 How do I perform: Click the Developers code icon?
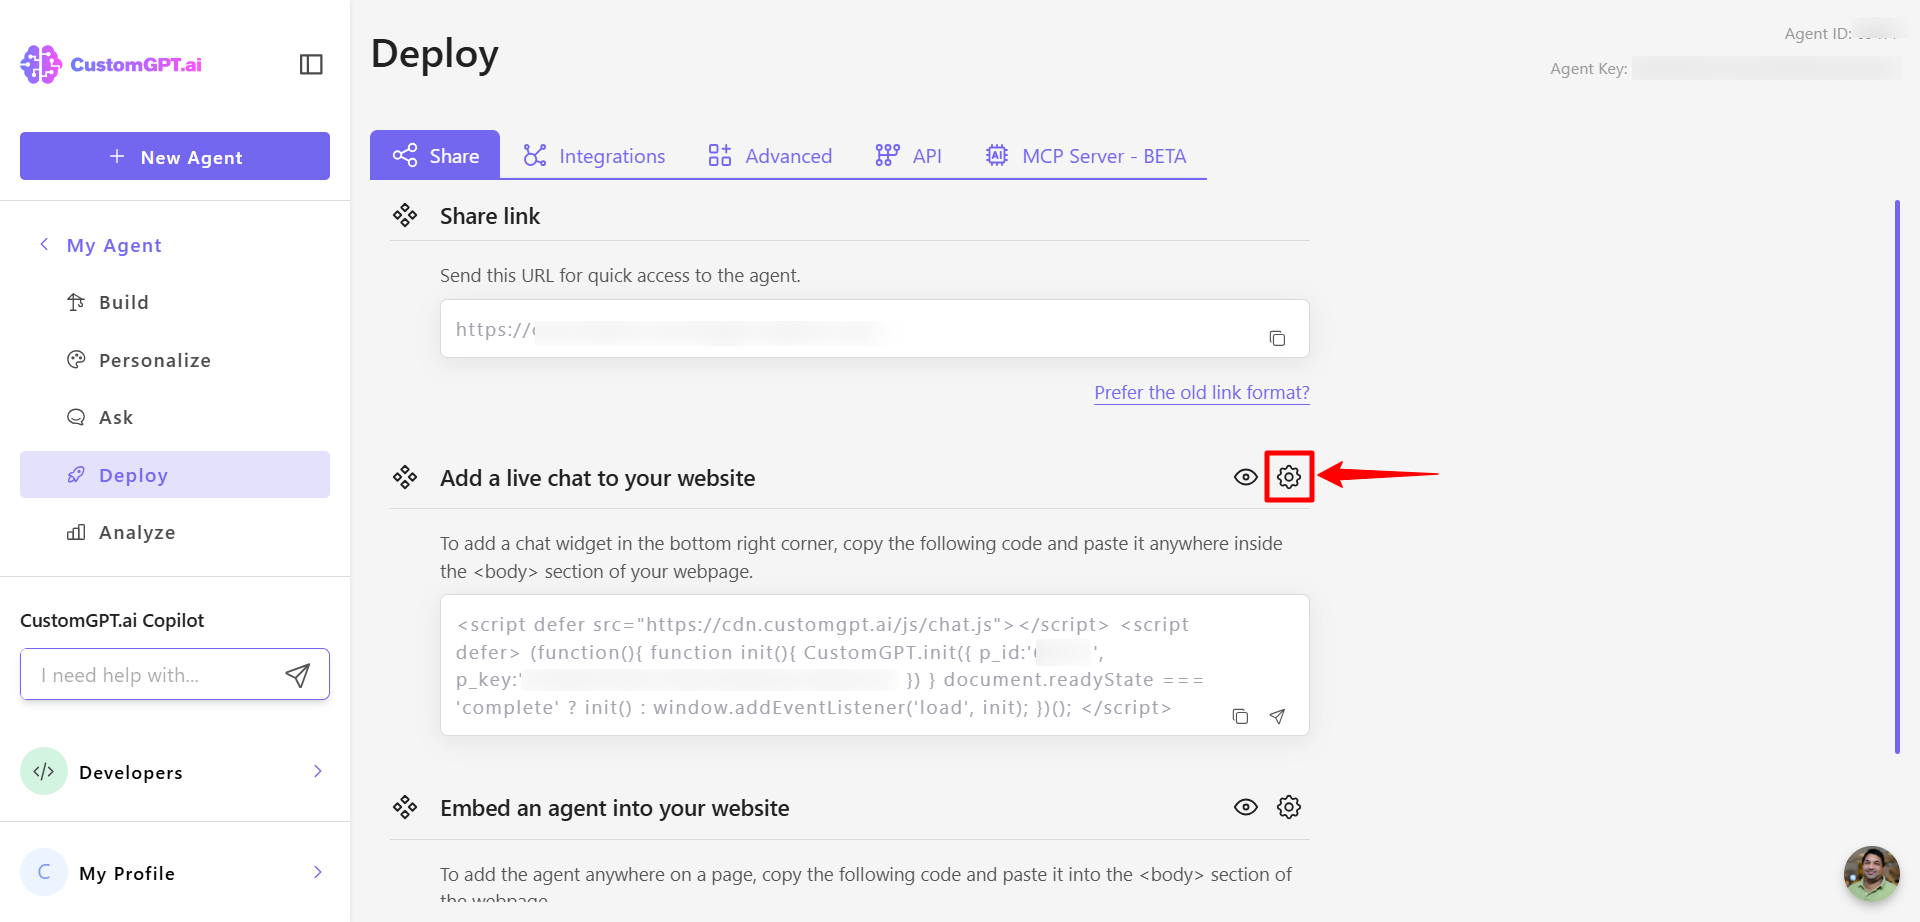tap(44, 771)
